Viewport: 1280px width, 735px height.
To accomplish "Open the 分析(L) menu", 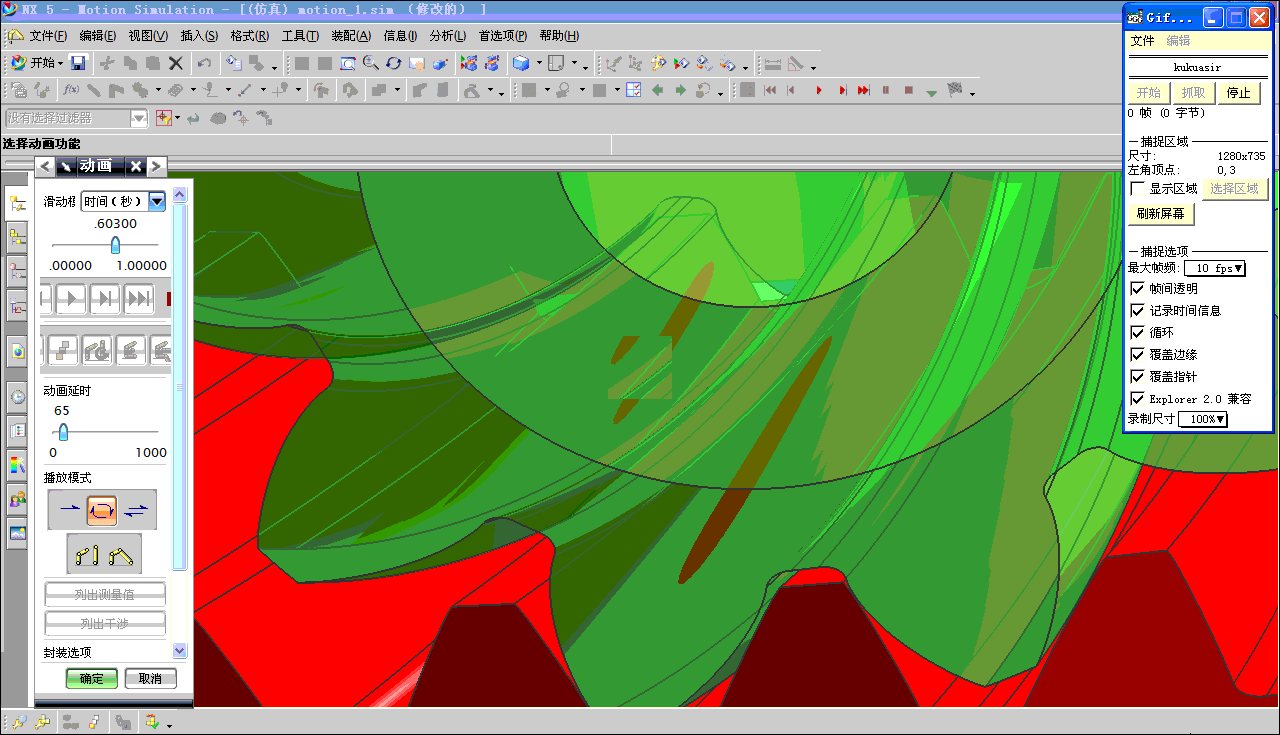I will point(448,36).
